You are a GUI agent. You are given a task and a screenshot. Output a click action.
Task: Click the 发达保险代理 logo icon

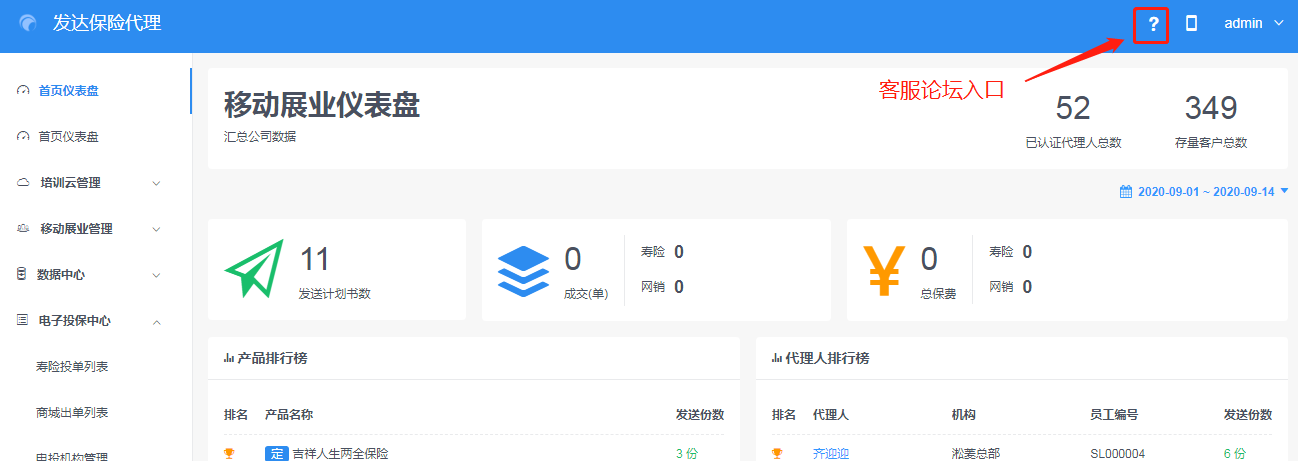[x=28, y=24]
